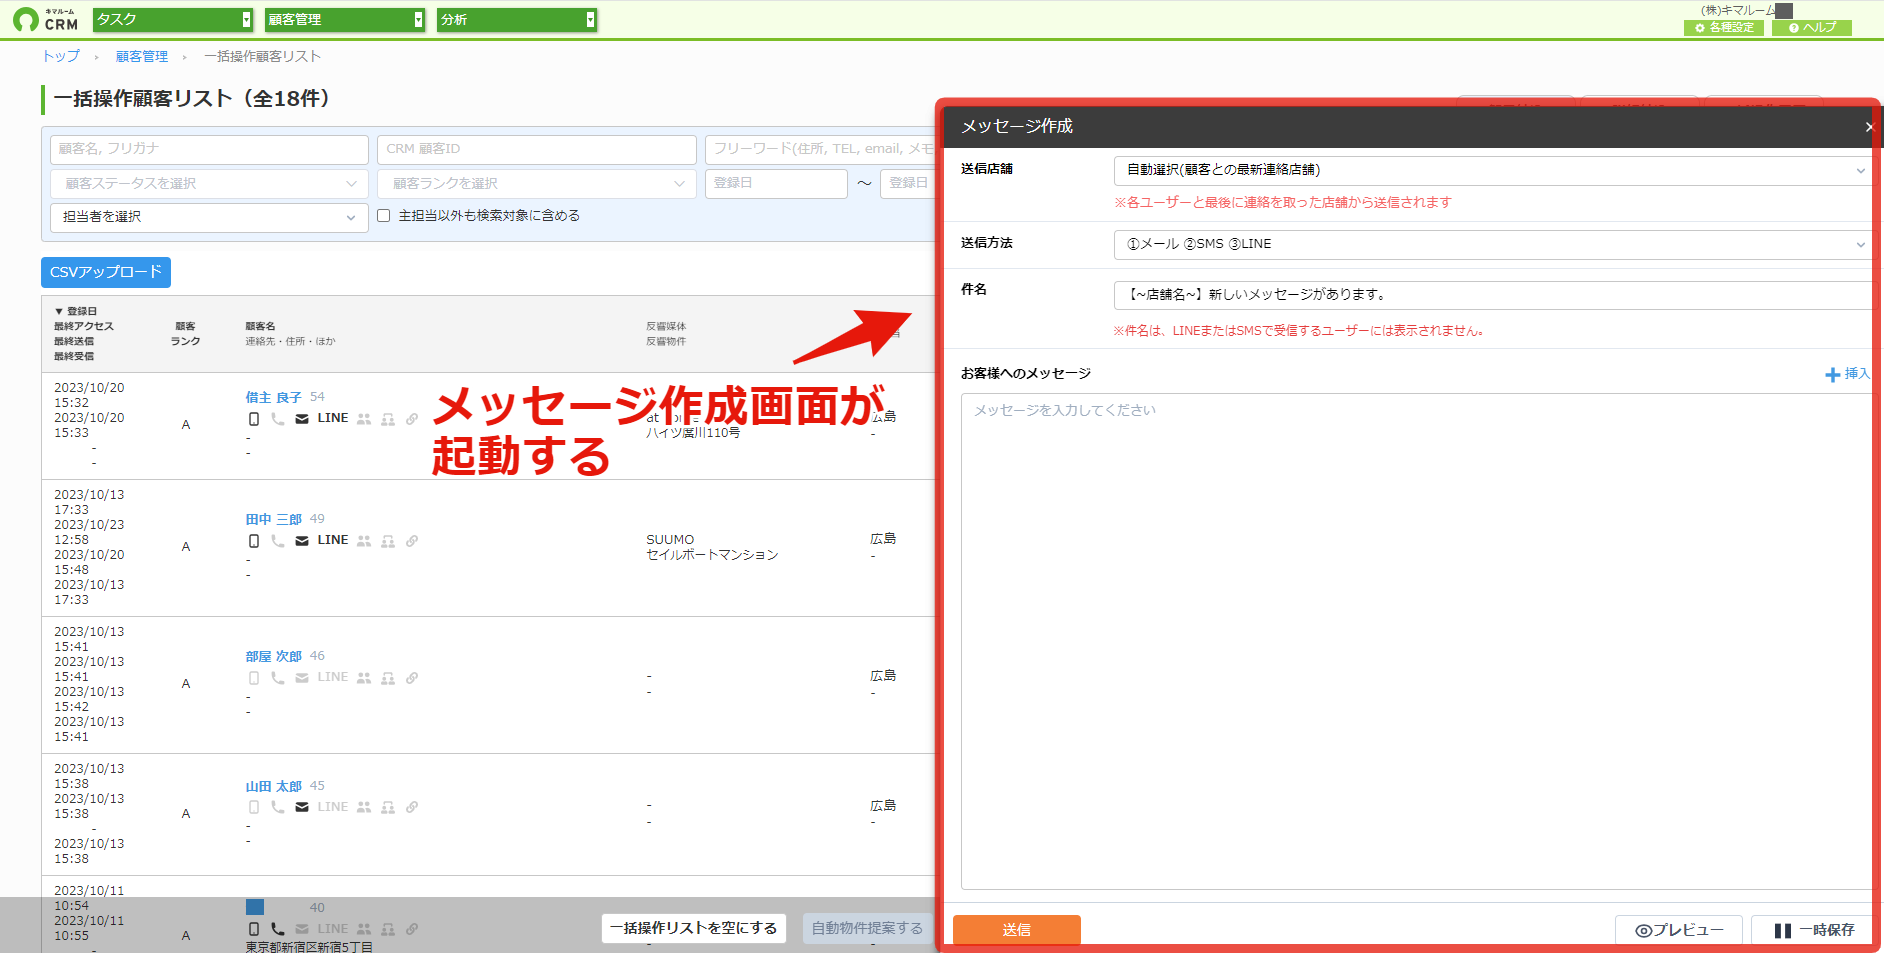The image size is (1884, 953).
Task: Open the 分析 menu
Action: pos(517,20)
